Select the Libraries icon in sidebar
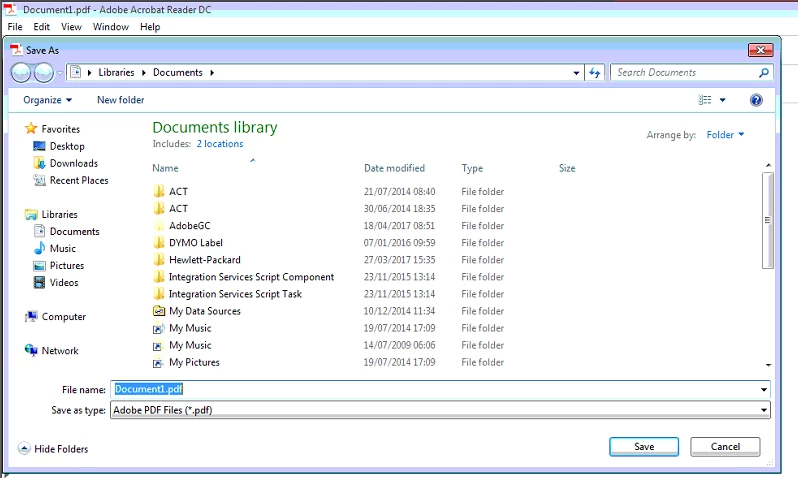 pyautogui.click(x=31, y=214)
